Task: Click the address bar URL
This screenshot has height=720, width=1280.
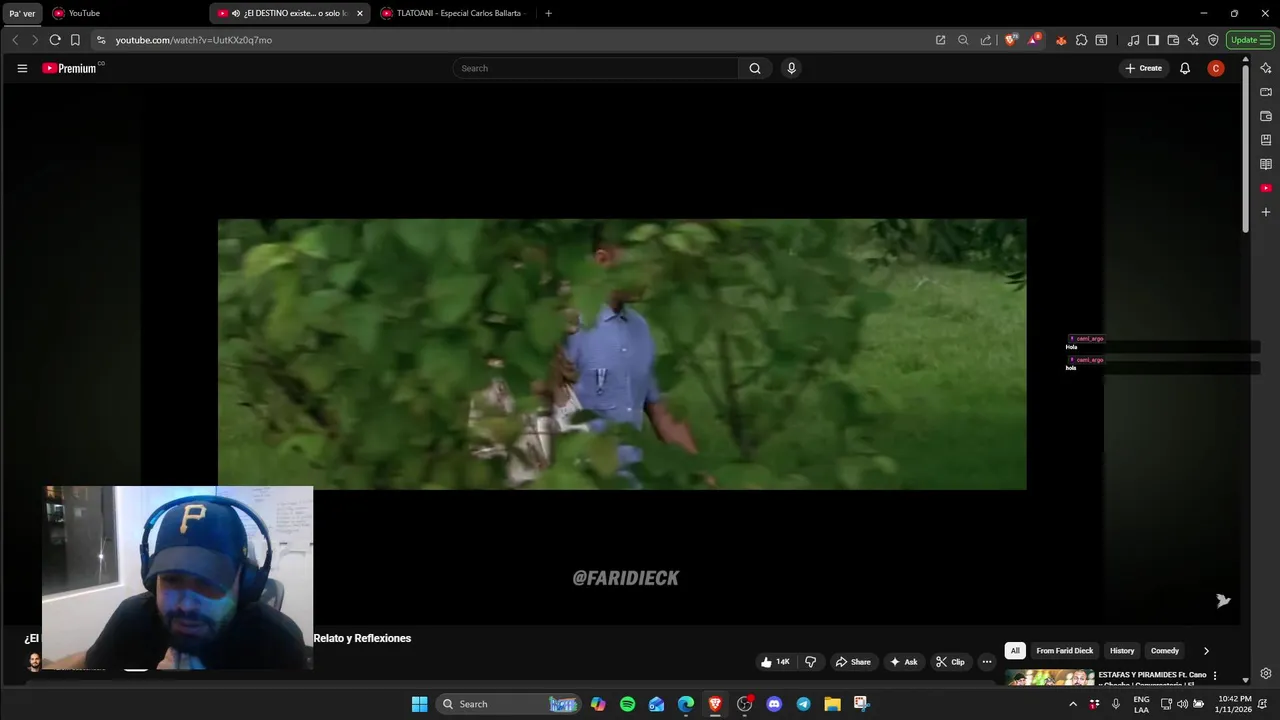Action: pyautogui.click(x=194, y=40)
